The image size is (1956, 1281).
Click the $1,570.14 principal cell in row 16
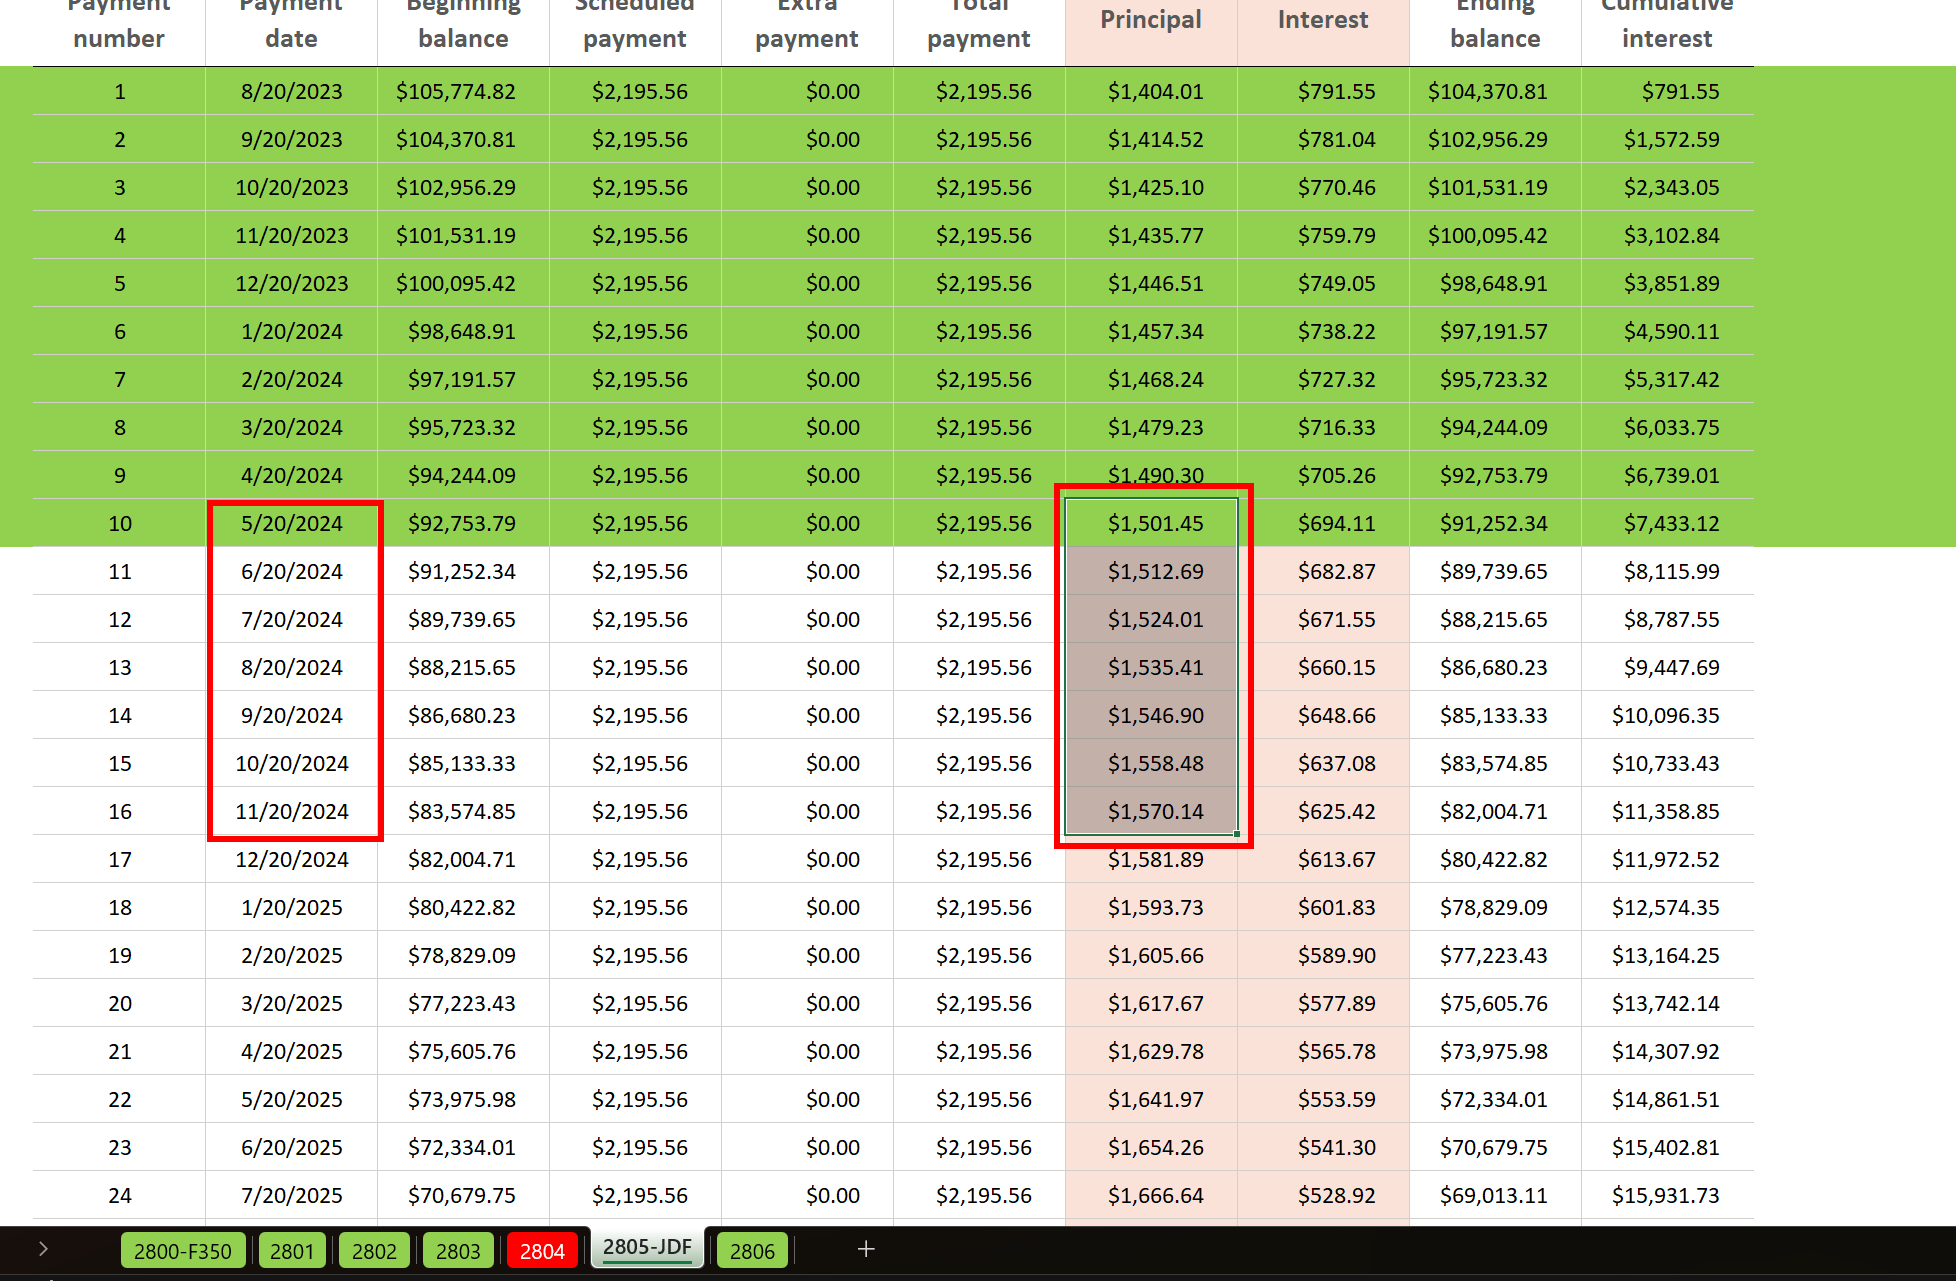(x=1155, y=811)
